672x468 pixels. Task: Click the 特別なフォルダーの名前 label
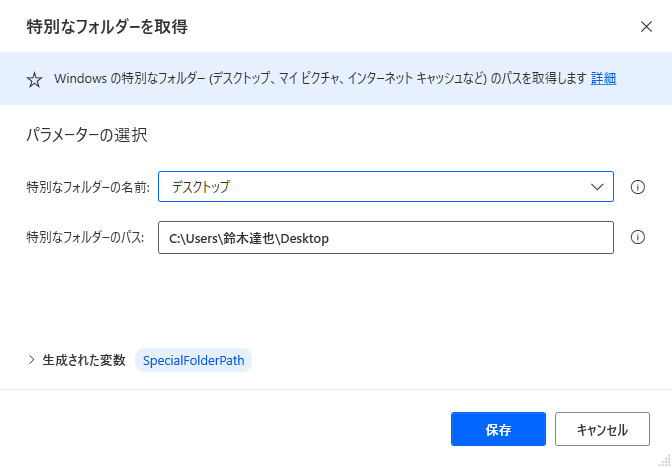[88, 187]
